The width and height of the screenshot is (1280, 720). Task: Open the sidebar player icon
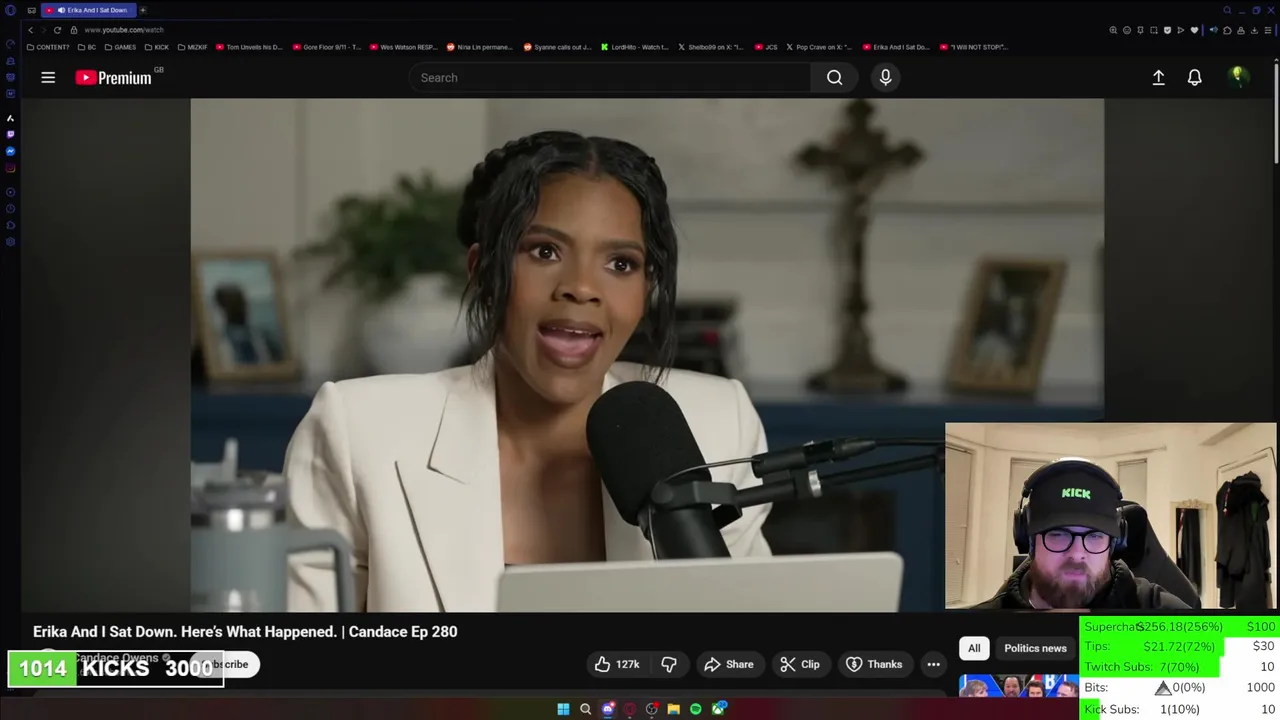click(10, 192)
